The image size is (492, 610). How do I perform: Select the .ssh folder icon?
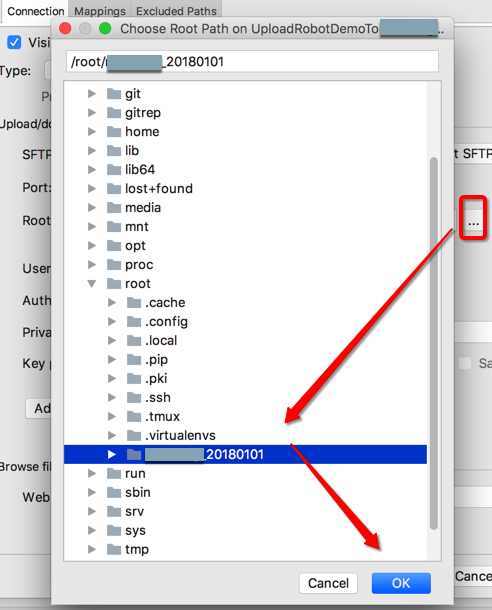pyautogui.click(x=134, y=397)
